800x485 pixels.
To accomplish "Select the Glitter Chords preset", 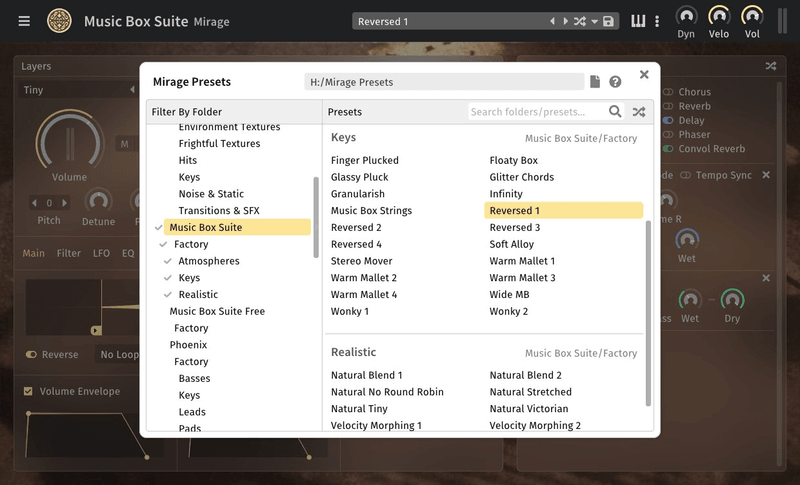I will click(521, 177).
